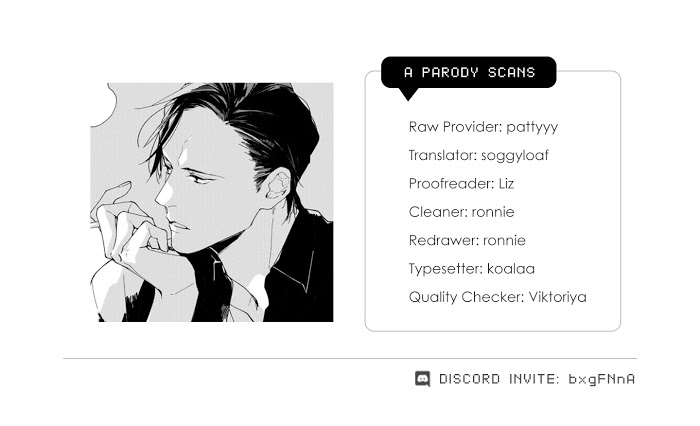Click the character's ear in the portrait
The height and width of the screenshot is (426, 700).
click(278, 184)
